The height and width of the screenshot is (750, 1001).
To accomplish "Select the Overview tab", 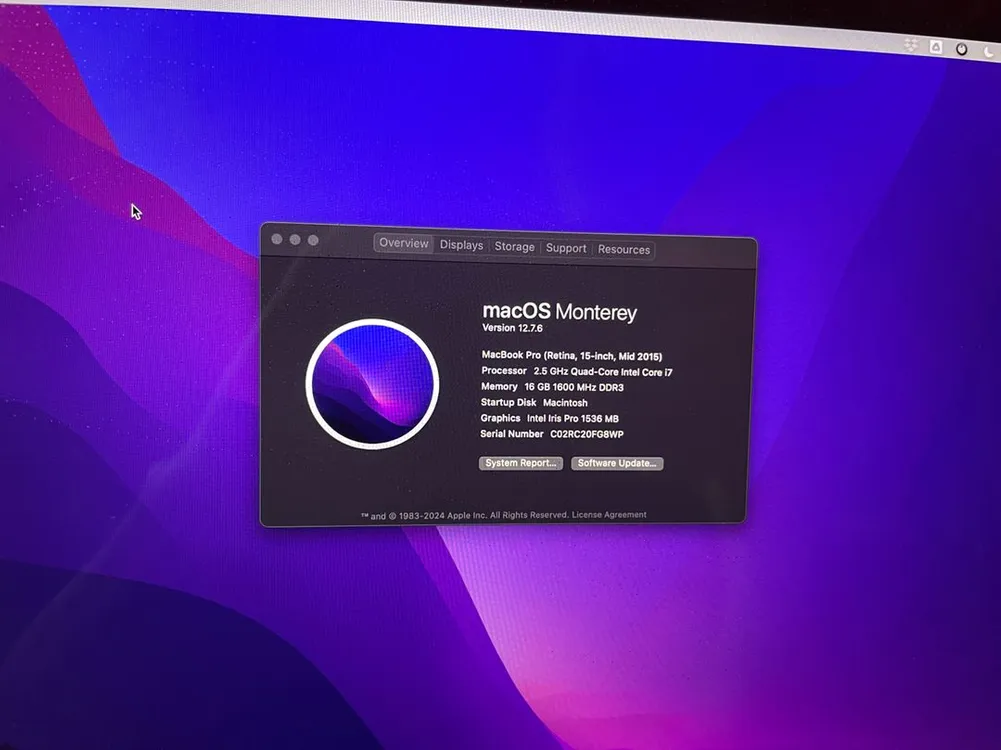I will pos(403,243).
